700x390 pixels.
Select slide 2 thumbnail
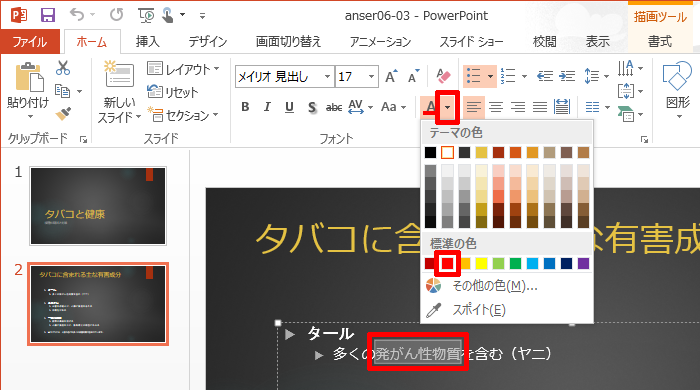point(98,304)
